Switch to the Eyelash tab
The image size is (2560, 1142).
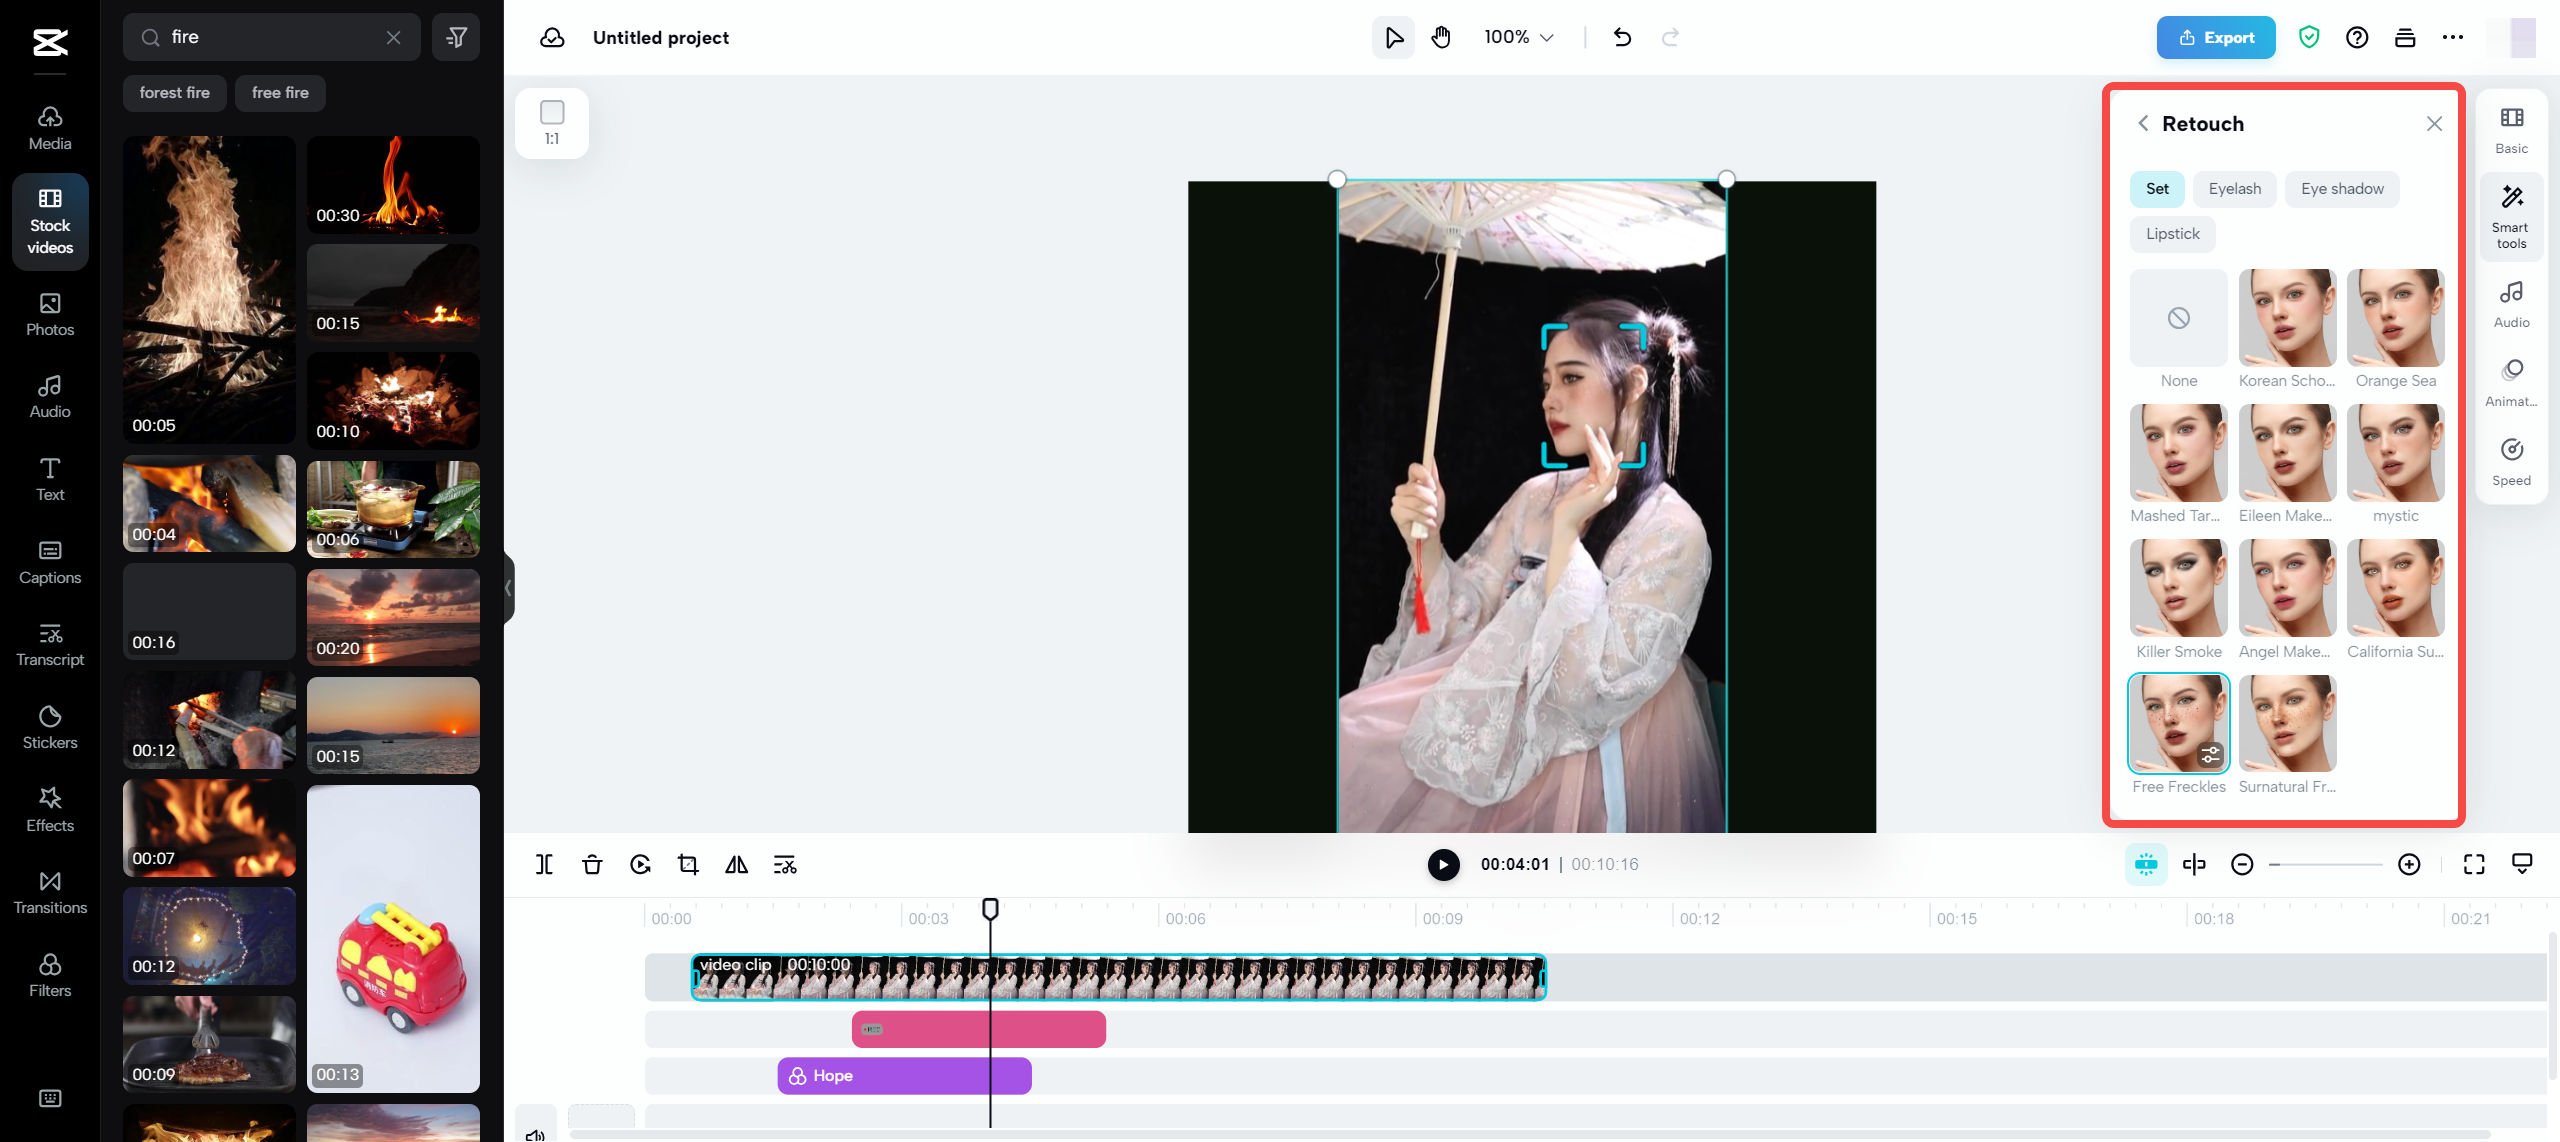point(2234,189)
